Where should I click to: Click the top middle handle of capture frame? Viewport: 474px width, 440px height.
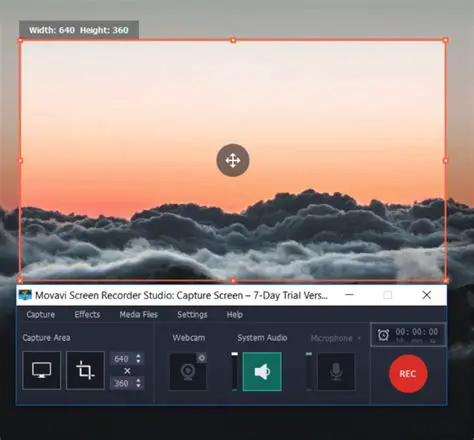tap(233, 40)
